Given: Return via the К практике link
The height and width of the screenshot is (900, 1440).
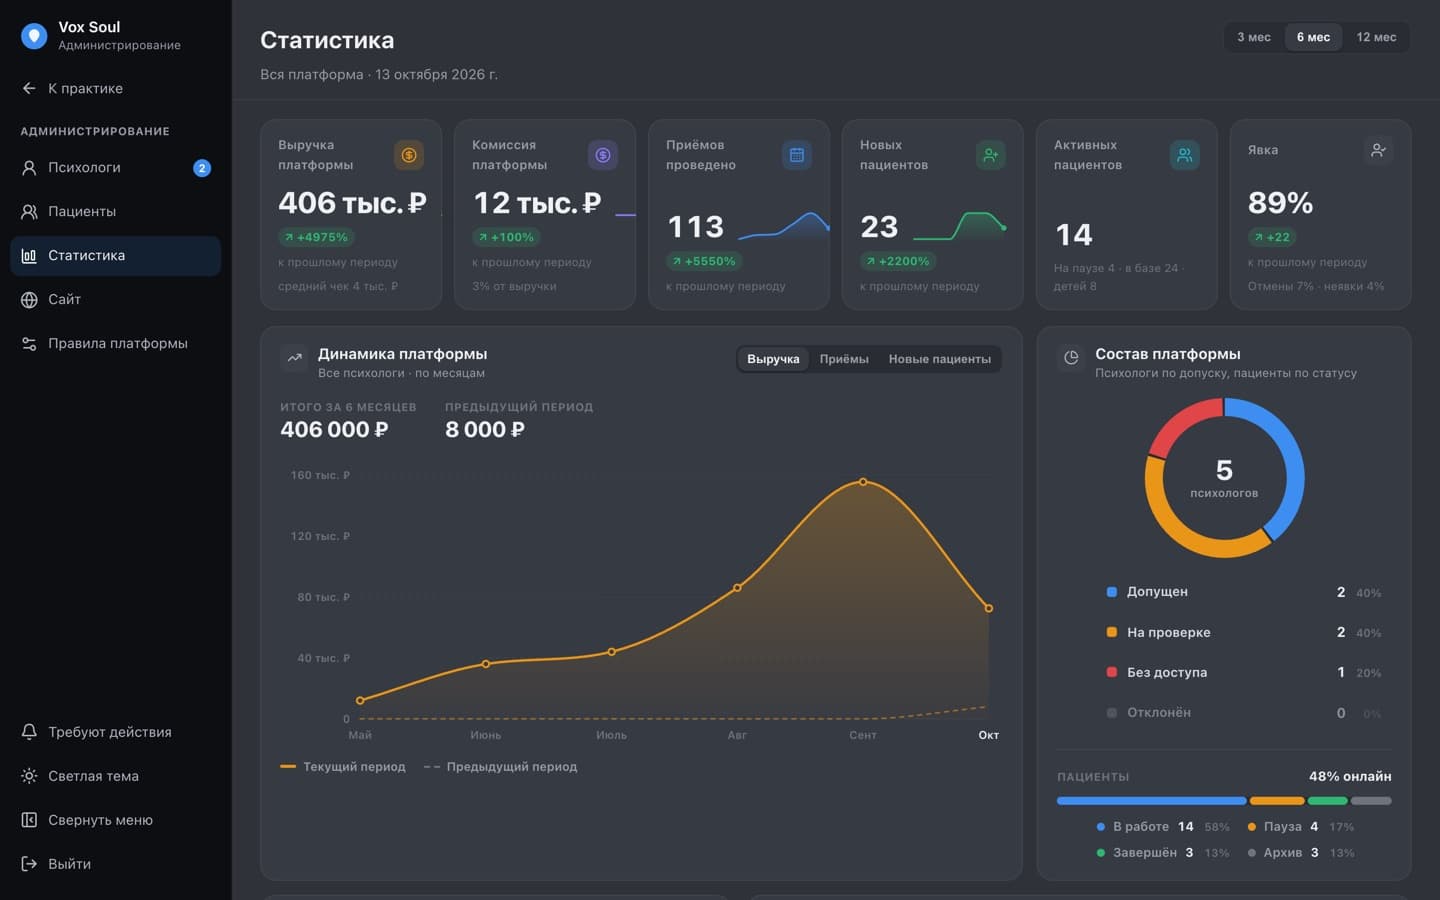Looking at the screenshot, I should (x=116, y=88).
